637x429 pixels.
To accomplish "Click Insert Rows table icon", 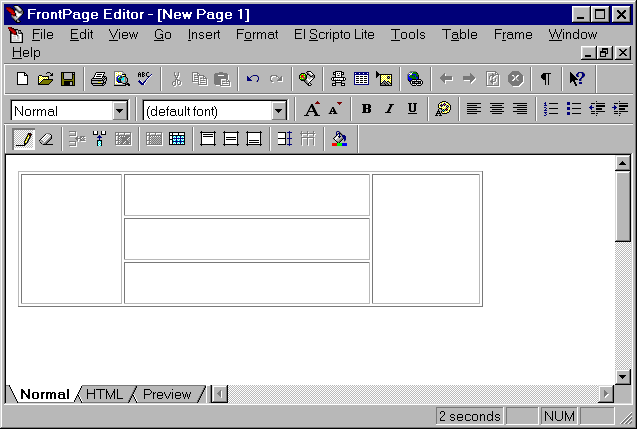I will click(x=77, y=139).
